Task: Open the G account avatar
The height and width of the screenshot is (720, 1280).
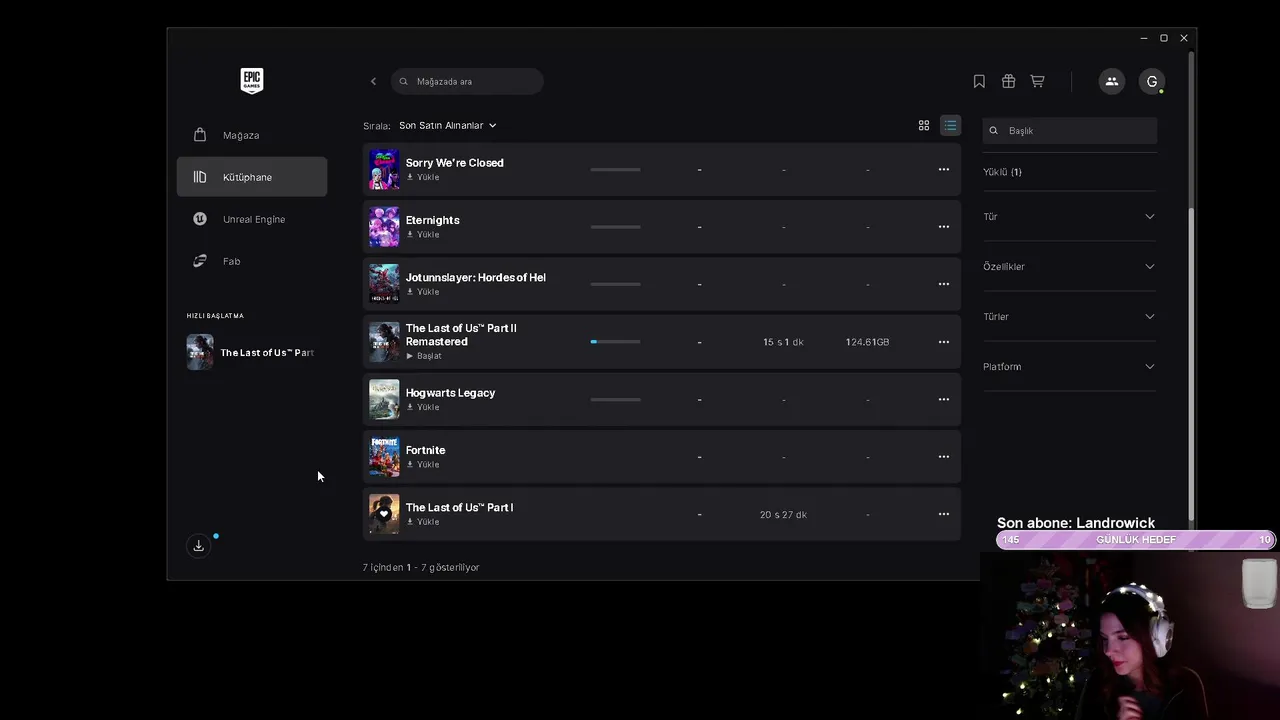Action: tap(1152, 81)
